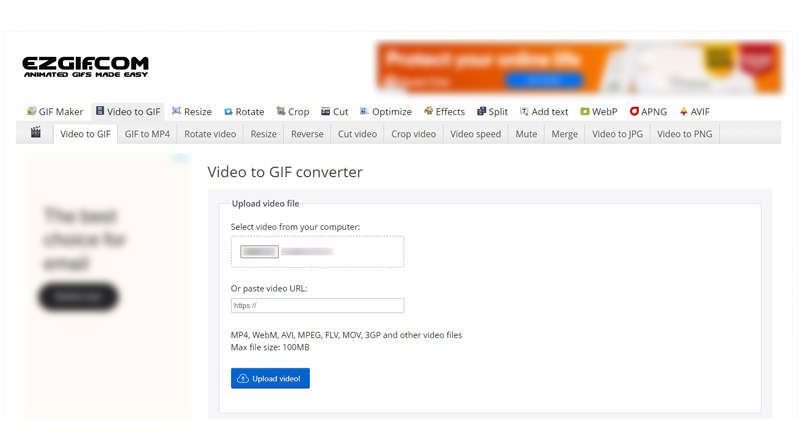Open Add text menu item
Screen dimensions: 800x447
click(x=544, y=111)
